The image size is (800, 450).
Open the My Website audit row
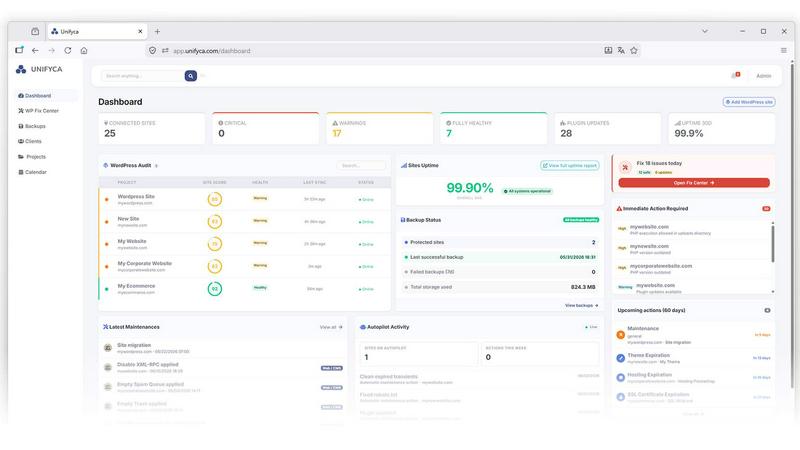[245, 244]
